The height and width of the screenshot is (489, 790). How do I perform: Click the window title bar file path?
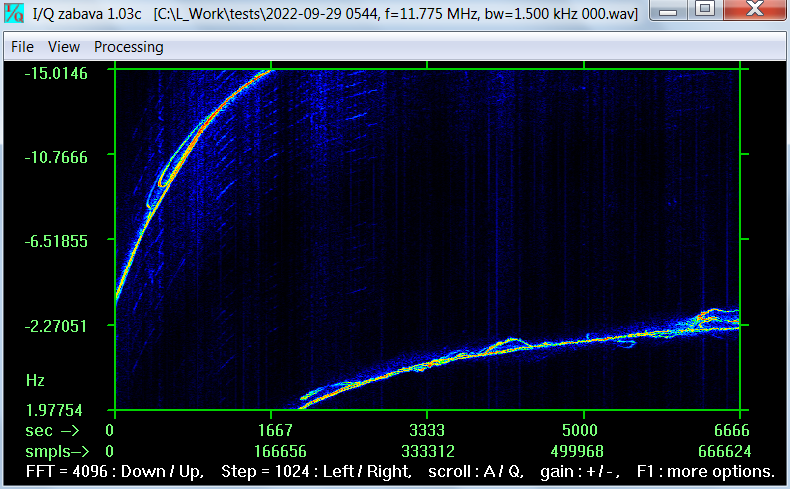click(396, 14)
